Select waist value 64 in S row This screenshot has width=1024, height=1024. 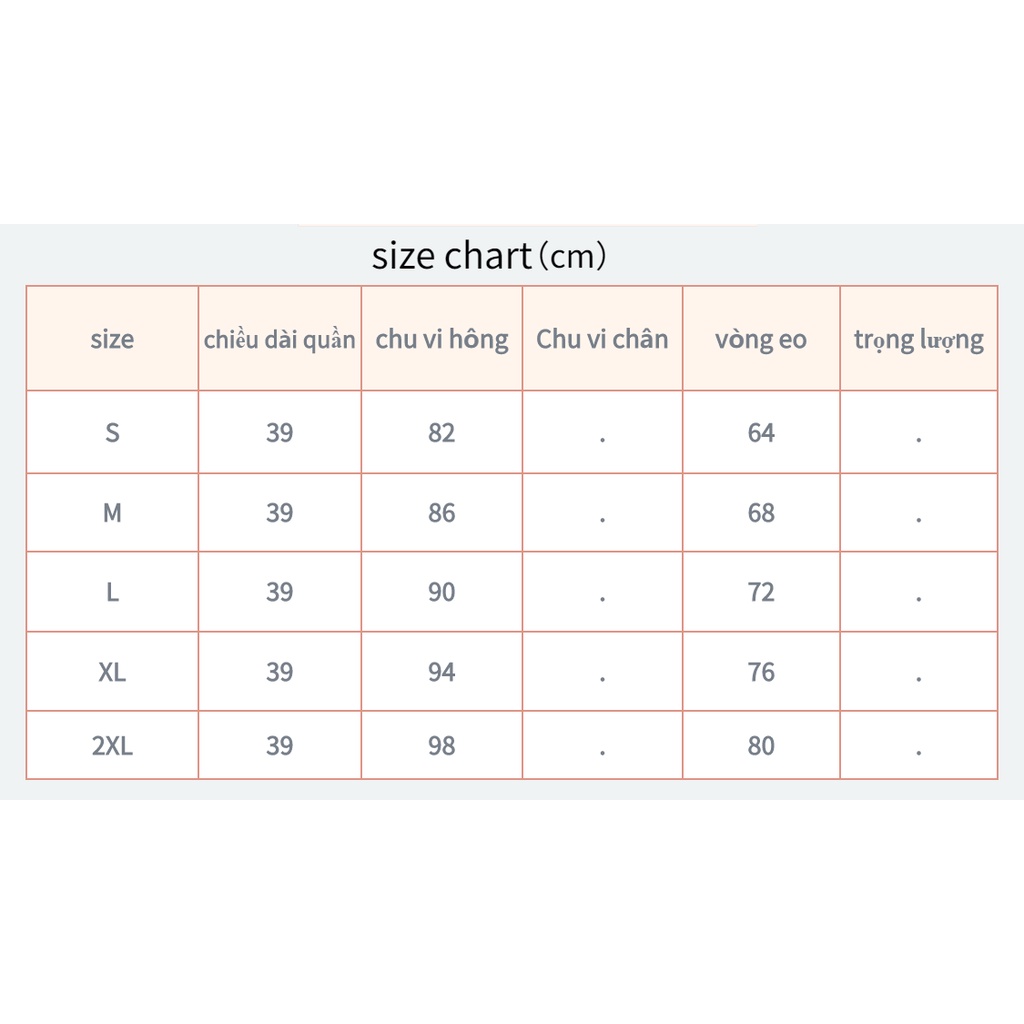tap(761, 433)
